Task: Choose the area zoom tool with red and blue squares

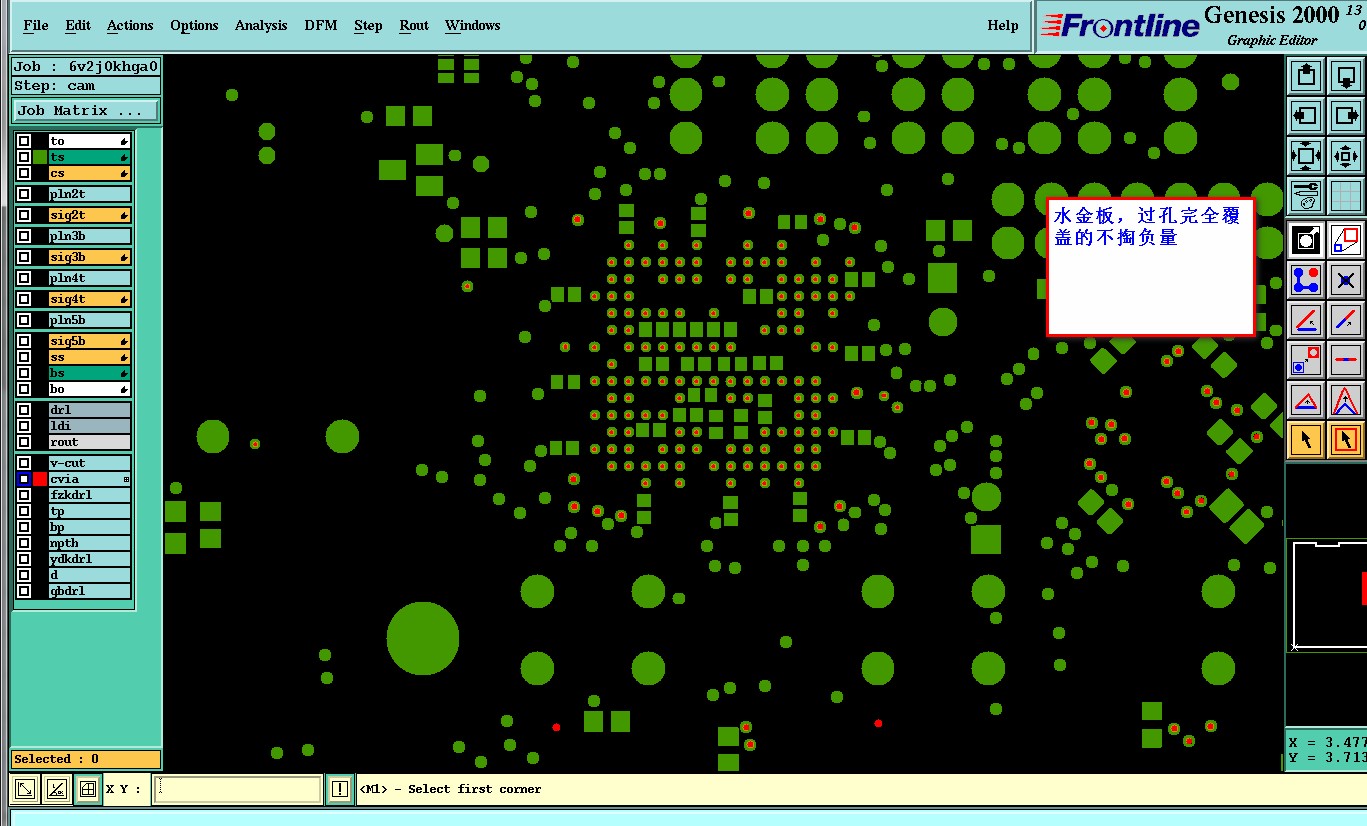Action: coord(1346,240)
